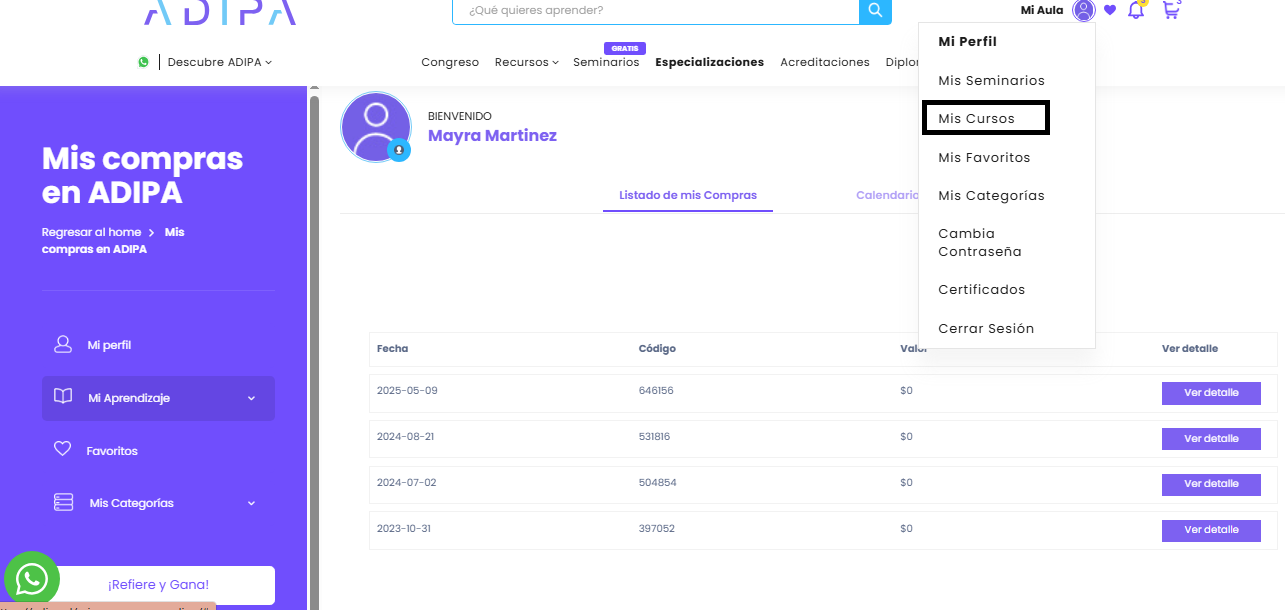This screenshot has height=610, width=1285.
Task: Click the Código column header
Action: (657, 348)
